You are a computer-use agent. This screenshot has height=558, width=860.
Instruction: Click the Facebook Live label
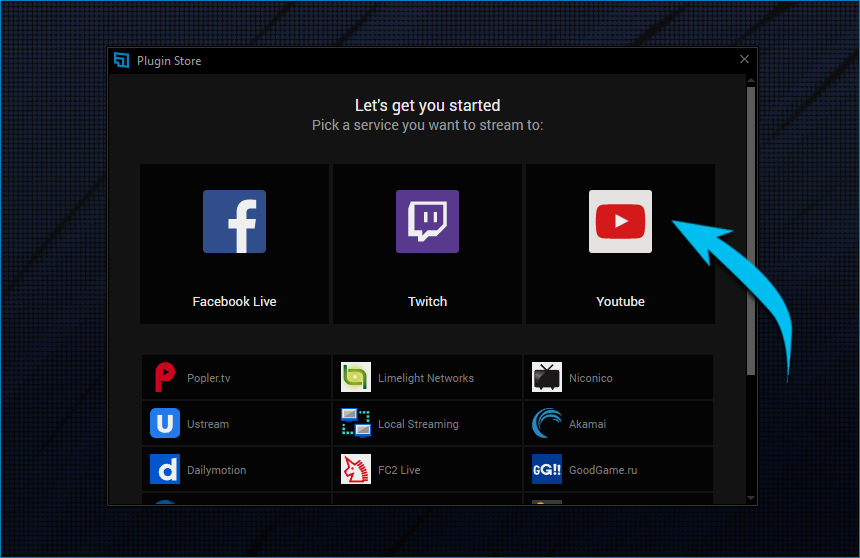pos(234,302)
